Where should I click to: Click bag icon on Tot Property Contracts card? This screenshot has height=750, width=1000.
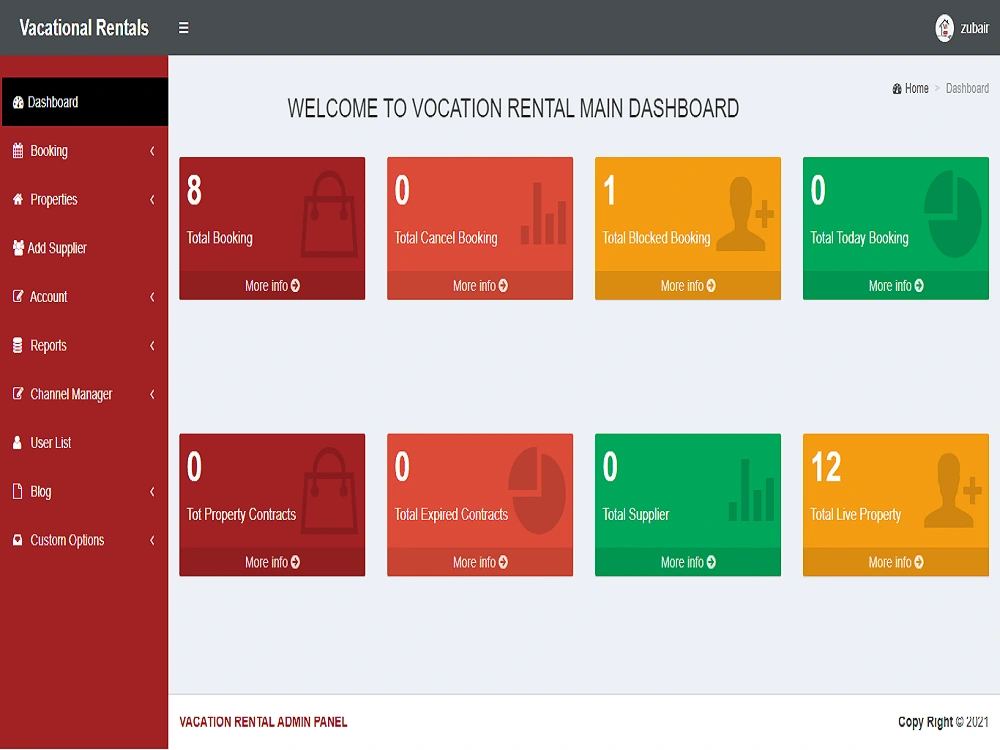click(328, 491)
